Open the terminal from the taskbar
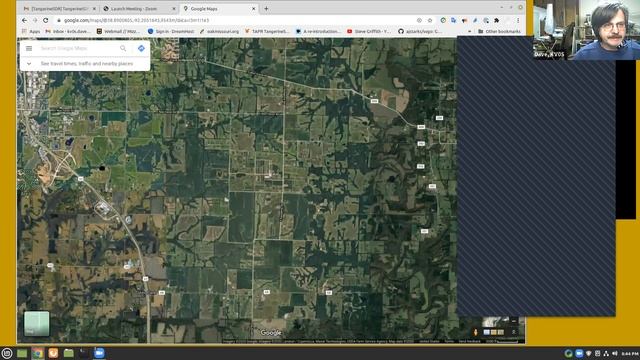Image resolution: width=640 pixels, height=360 pixels. coord(84,353)
